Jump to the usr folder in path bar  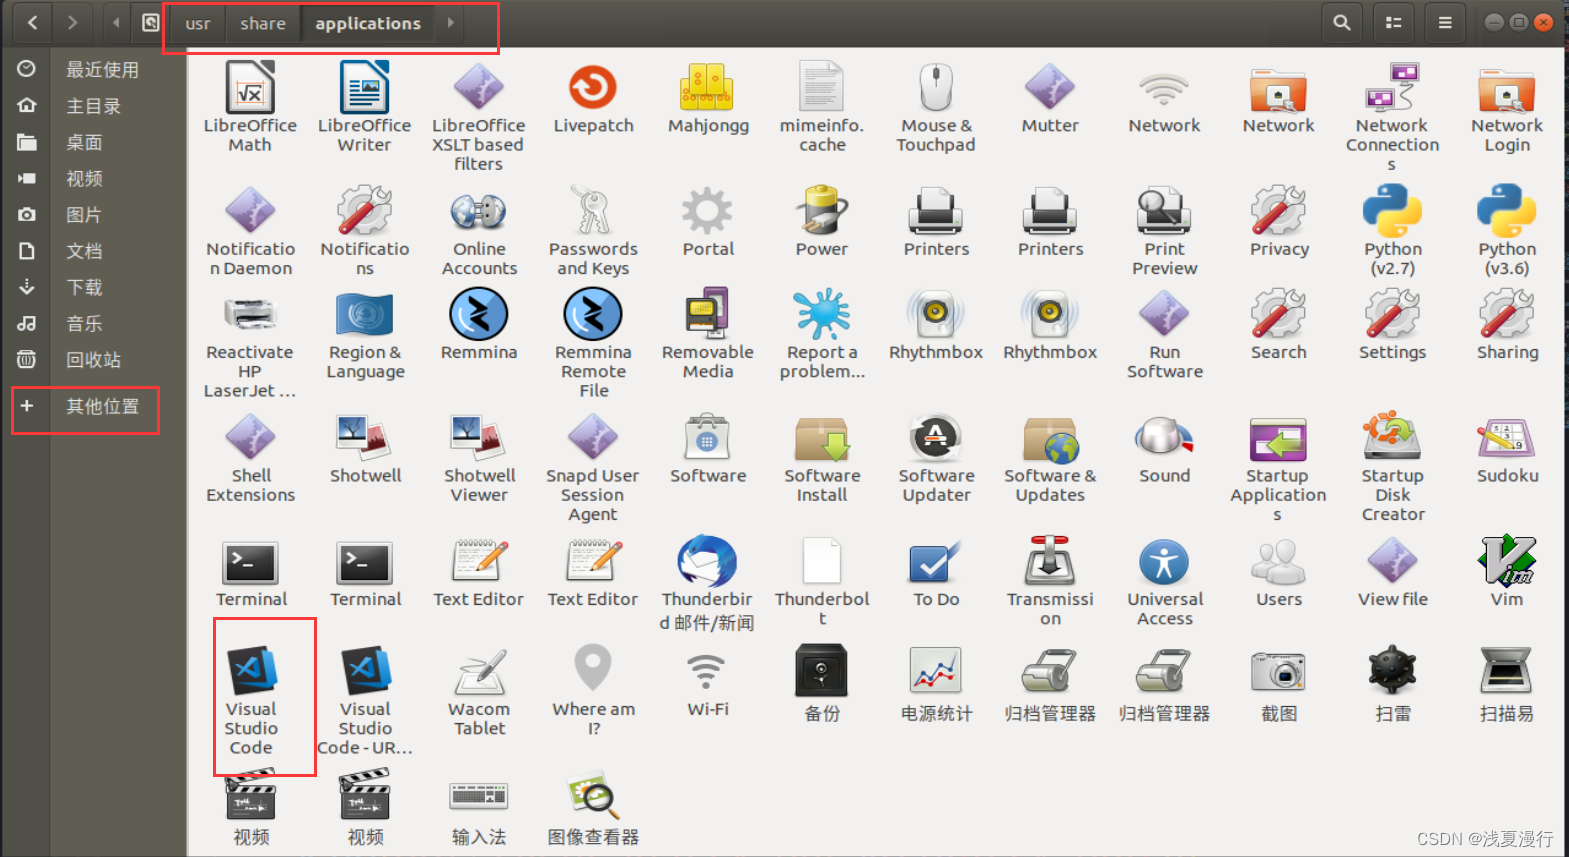click(x=198, y=23)
